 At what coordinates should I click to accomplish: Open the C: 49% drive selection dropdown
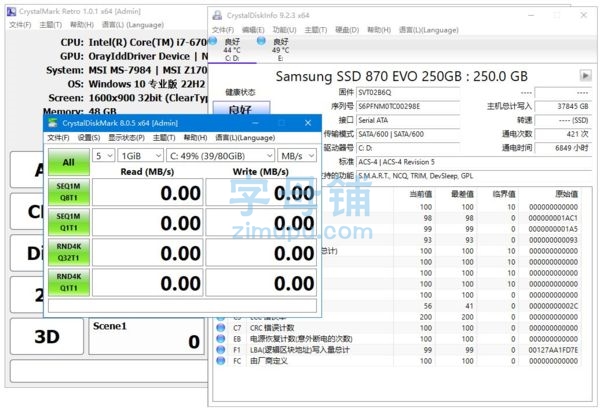point(220,156)
